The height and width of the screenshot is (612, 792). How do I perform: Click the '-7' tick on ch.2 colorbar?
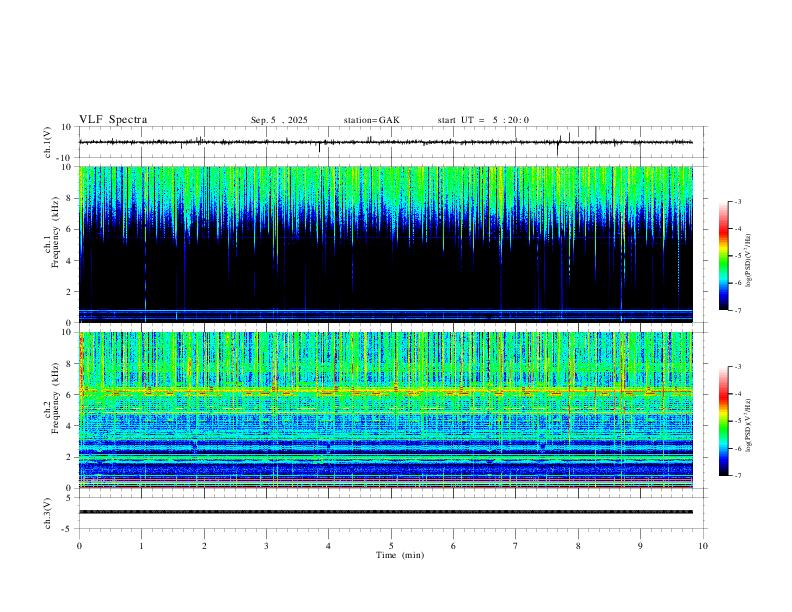(737, 476)
